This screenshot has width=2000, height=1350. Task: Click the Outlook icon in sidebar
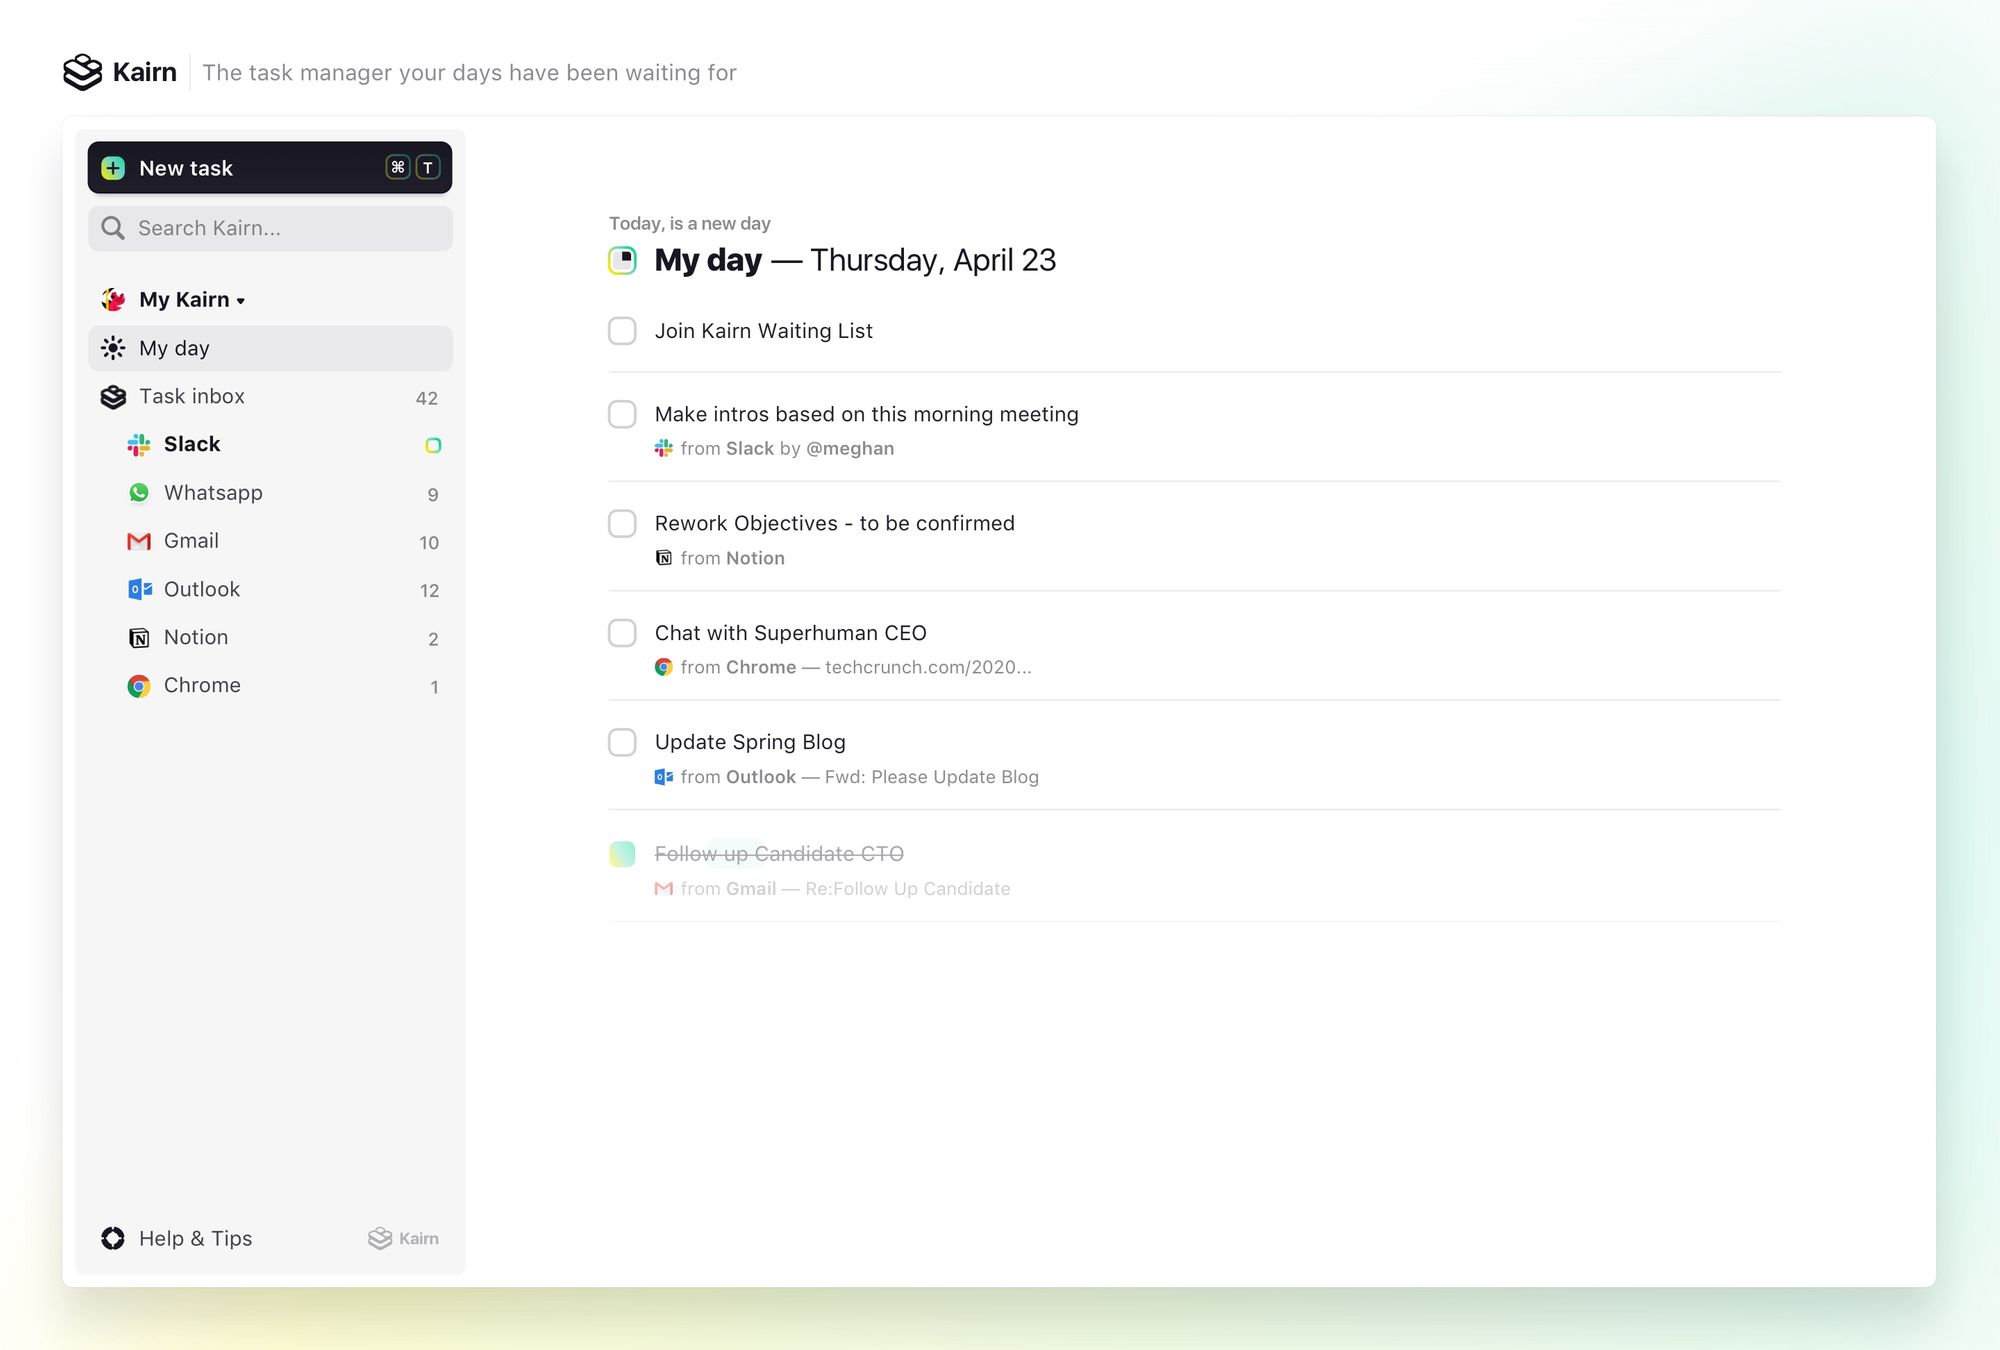click(x=139, y=590)
